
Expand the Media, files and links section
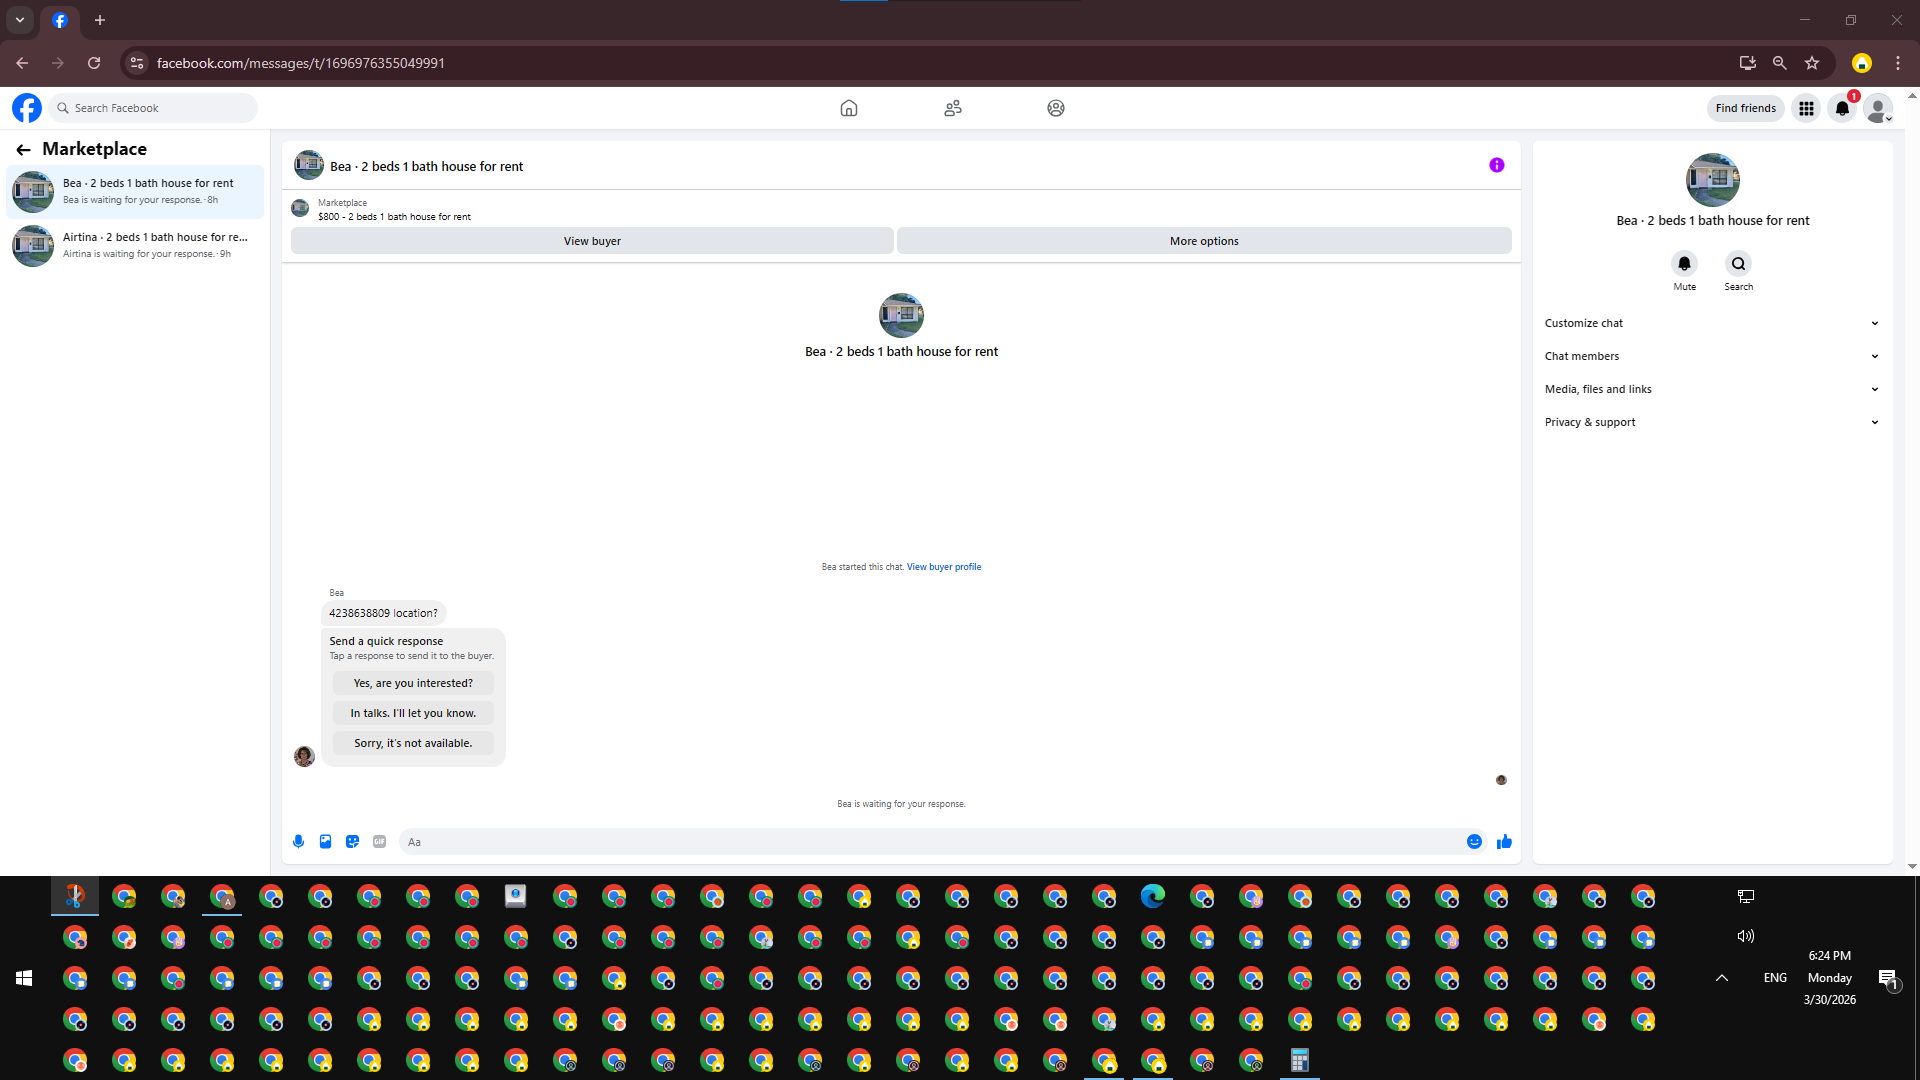tap(1710, 389)
